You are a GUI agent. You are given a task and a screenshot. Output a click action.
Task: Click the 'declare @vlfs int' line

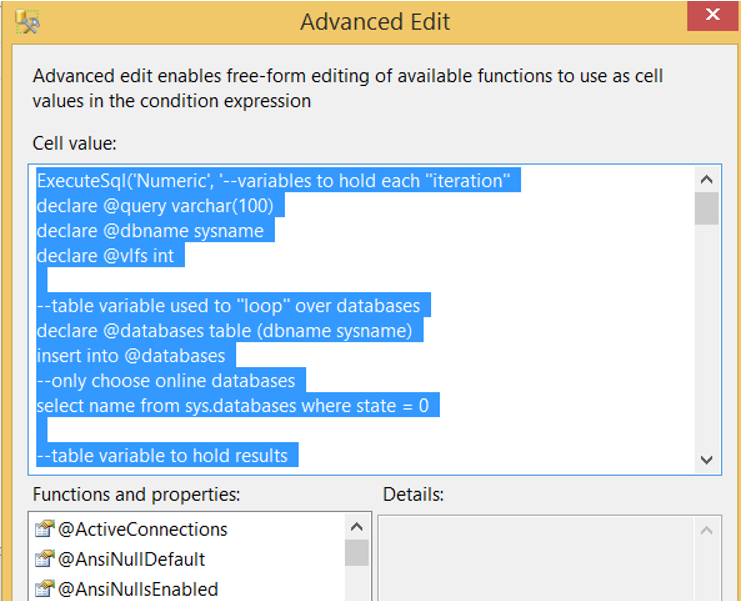tap(105, 256)
